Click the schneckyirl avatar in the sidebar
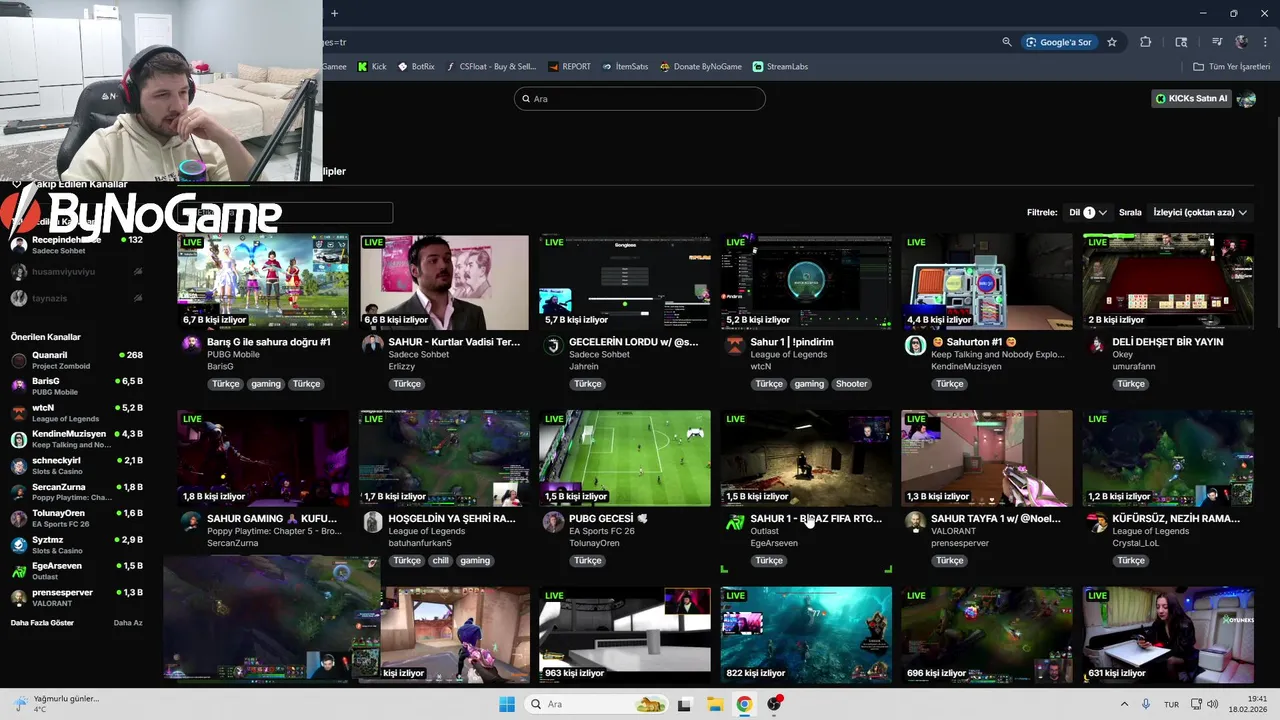This screenshot has width=1280, height=720. 19,466
